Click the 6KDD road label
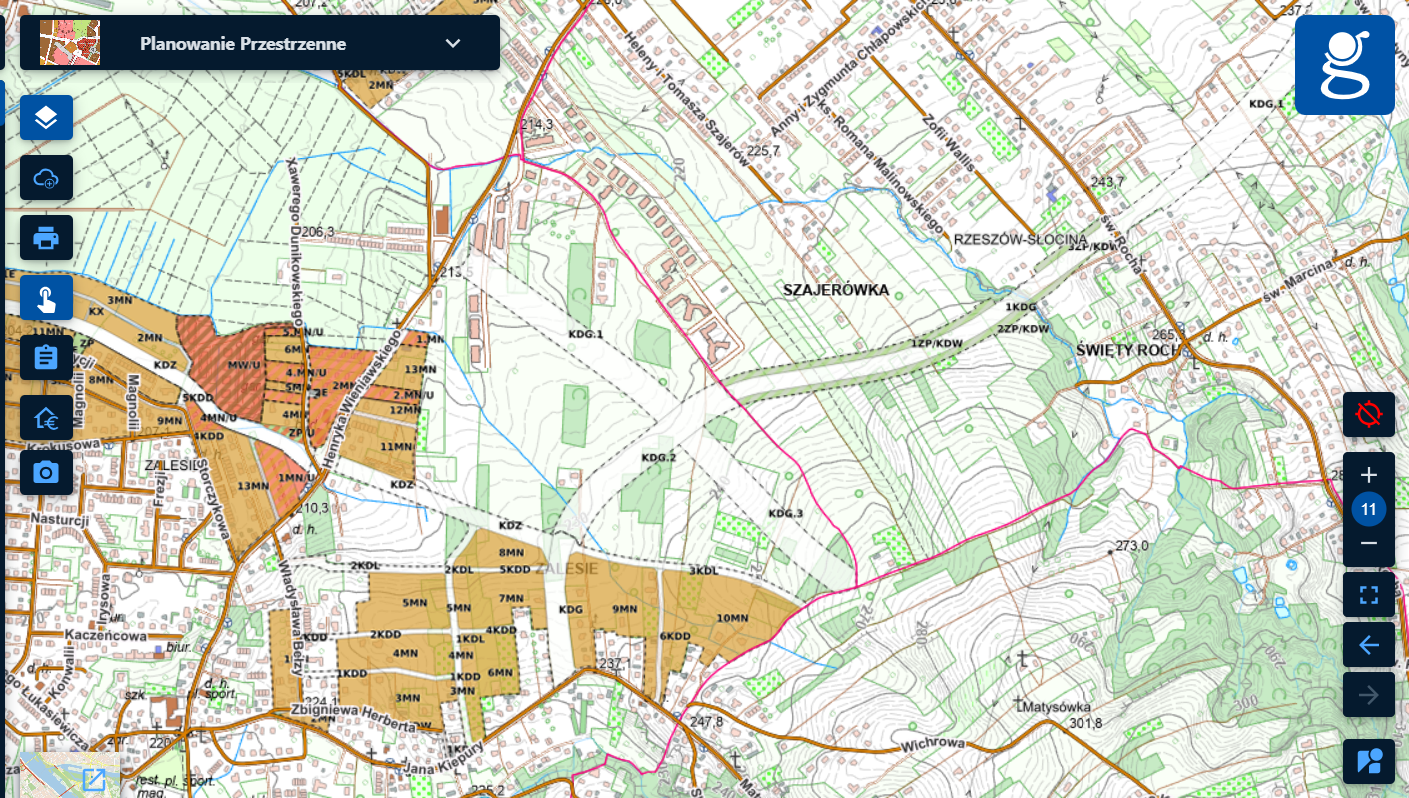Image resolution: width=1409 pixels, height=798 pixels. [675, 636]
